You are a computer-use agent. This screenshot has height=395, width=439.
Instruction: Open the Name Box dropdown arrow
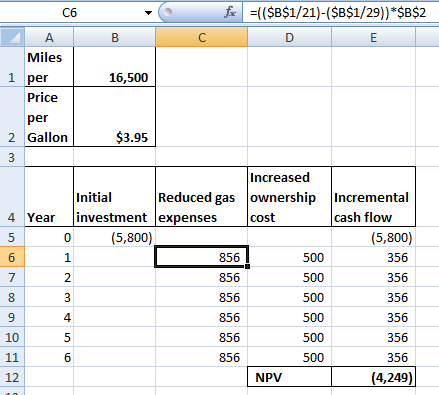(148, 13)
